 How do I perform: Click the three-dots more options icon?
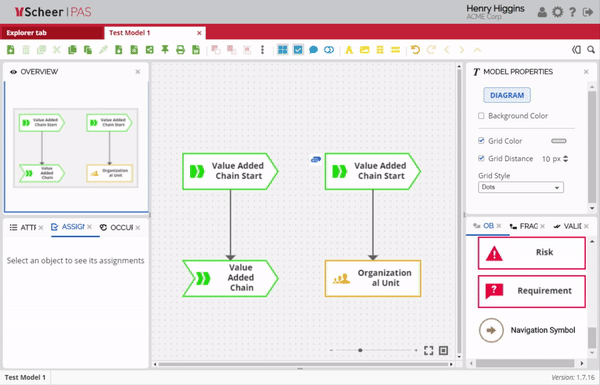(x=262, y=50)
